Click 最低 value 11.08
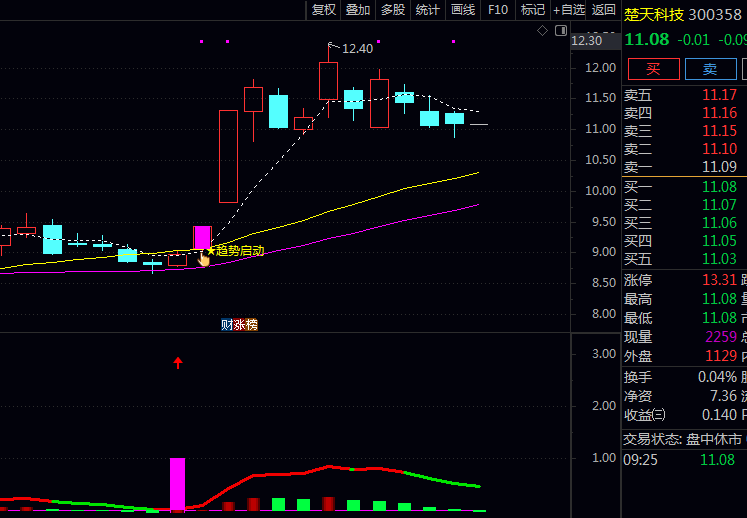Viewport: 747px width, 518px height. [719, 317]
